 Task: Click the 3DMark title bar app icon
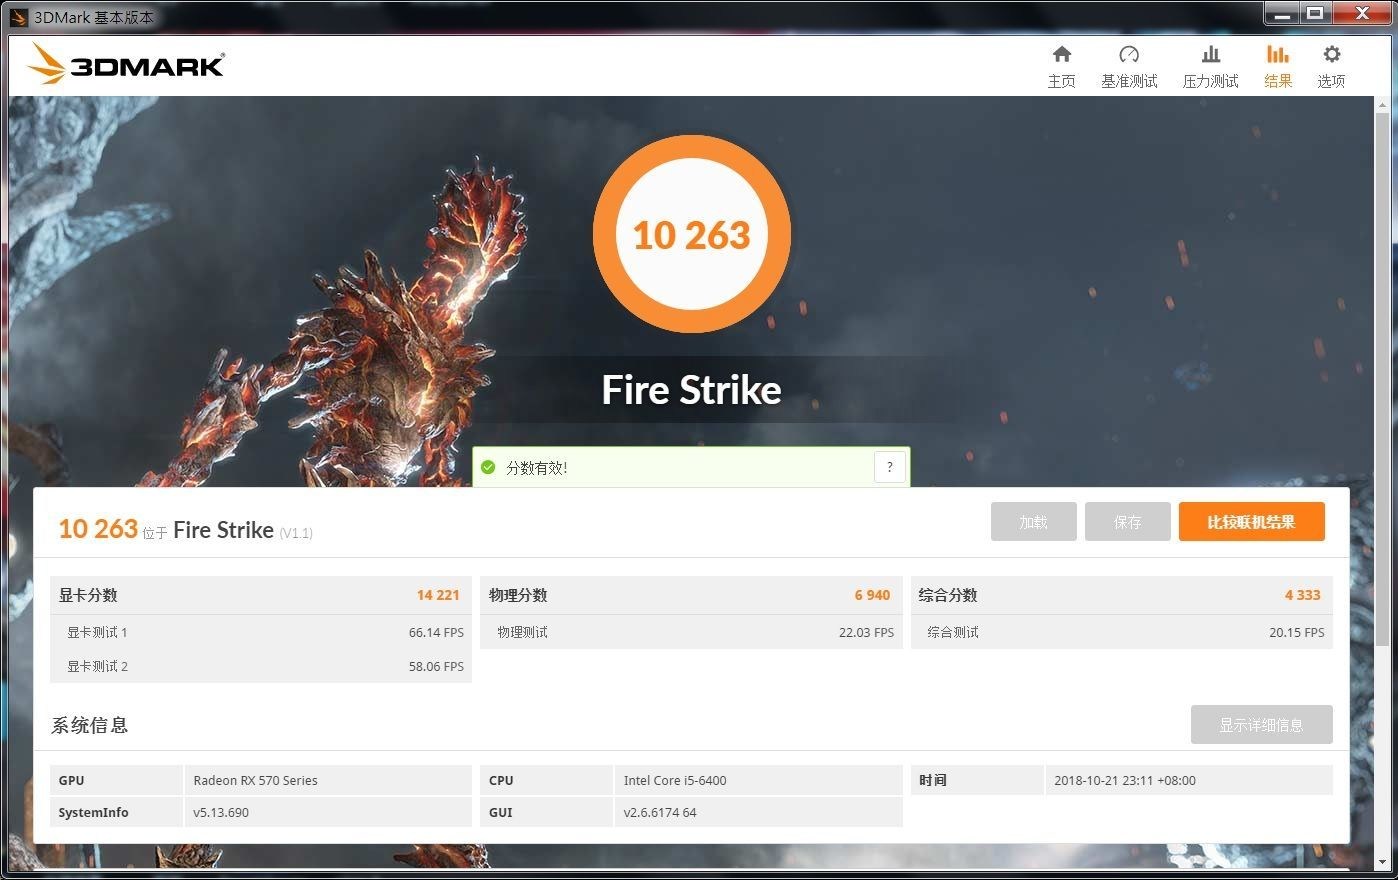tap(18, 17)
